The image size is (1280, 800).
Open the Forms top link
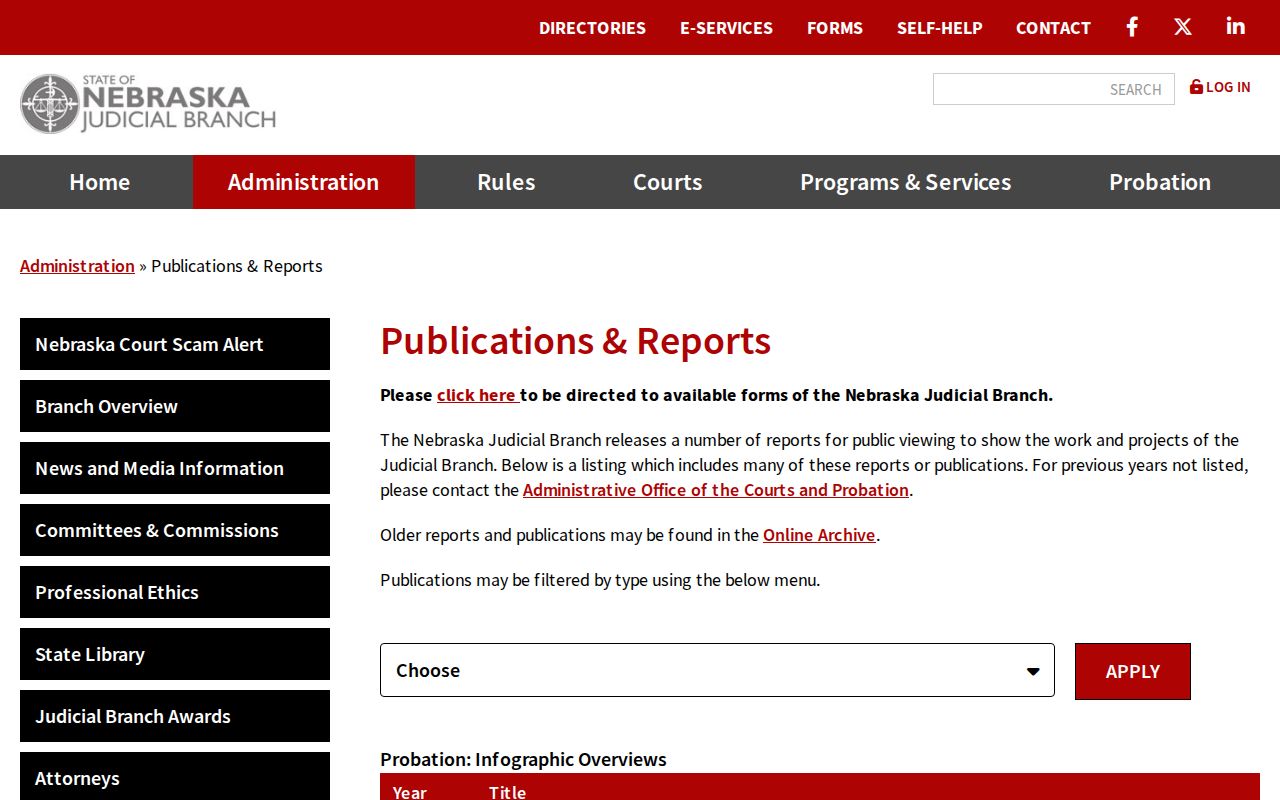[835, 28]
